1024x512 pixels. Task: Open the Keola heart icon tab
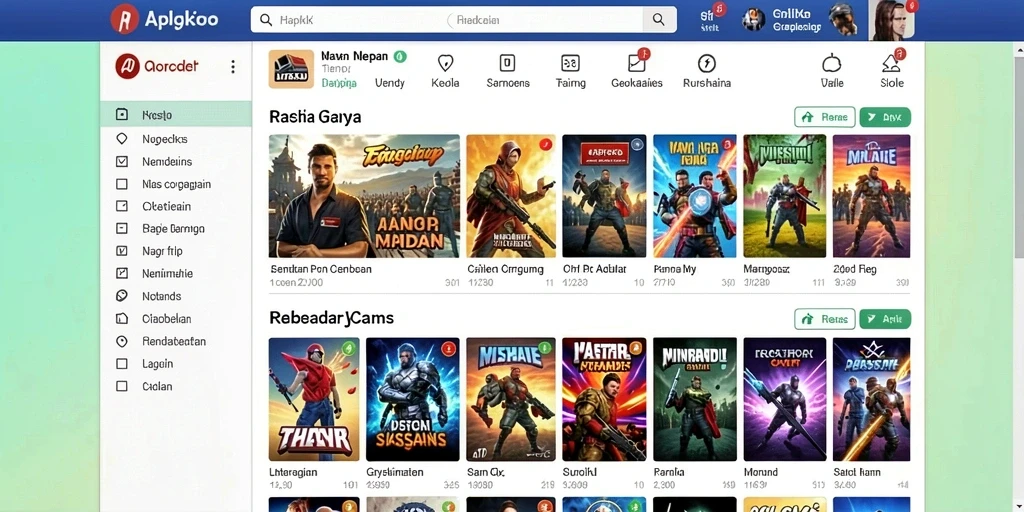point(445,63)
